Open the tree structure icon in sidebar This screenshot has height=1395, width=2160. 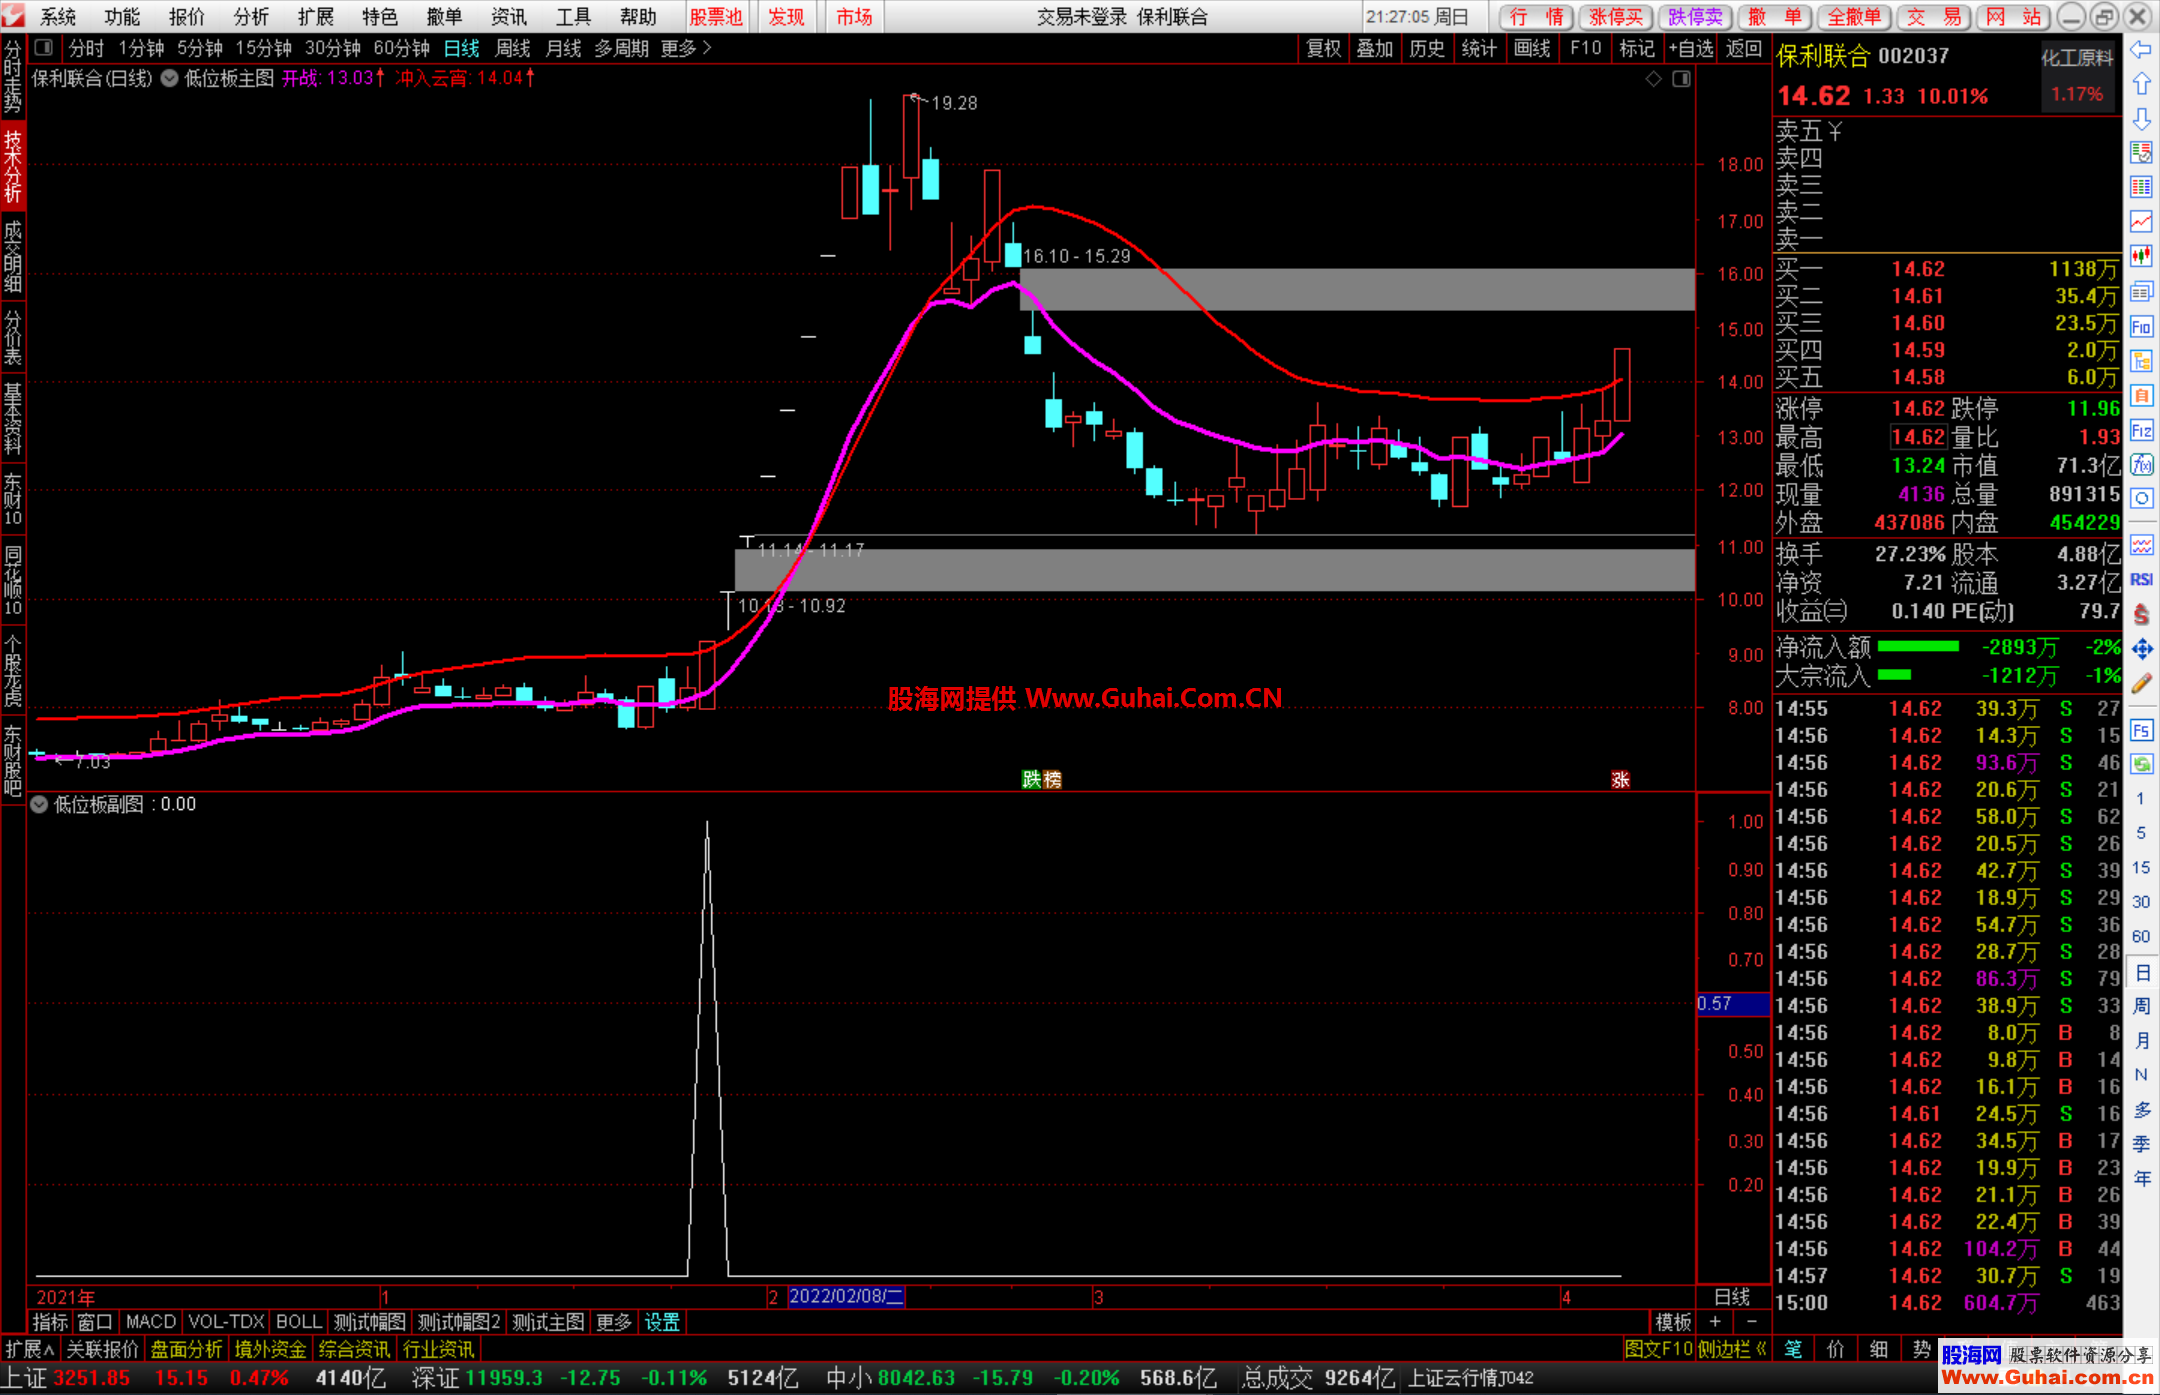pyautogui.click(x=2141, y=361)
